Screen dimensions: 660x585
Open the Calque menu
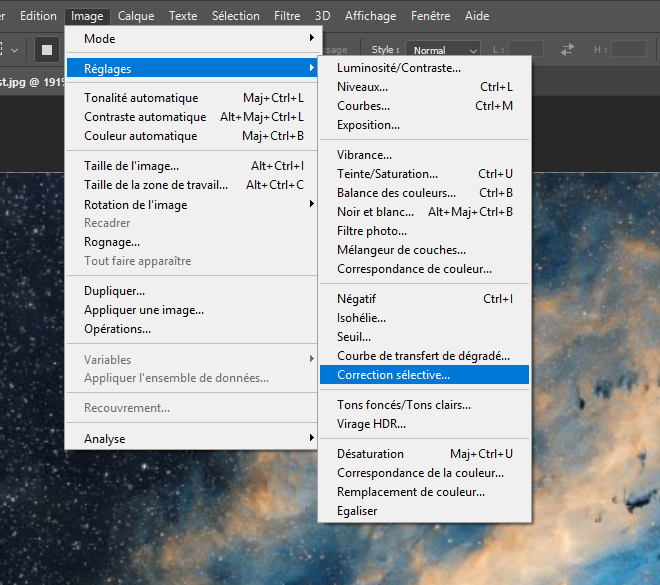click(x=136, y=16)
